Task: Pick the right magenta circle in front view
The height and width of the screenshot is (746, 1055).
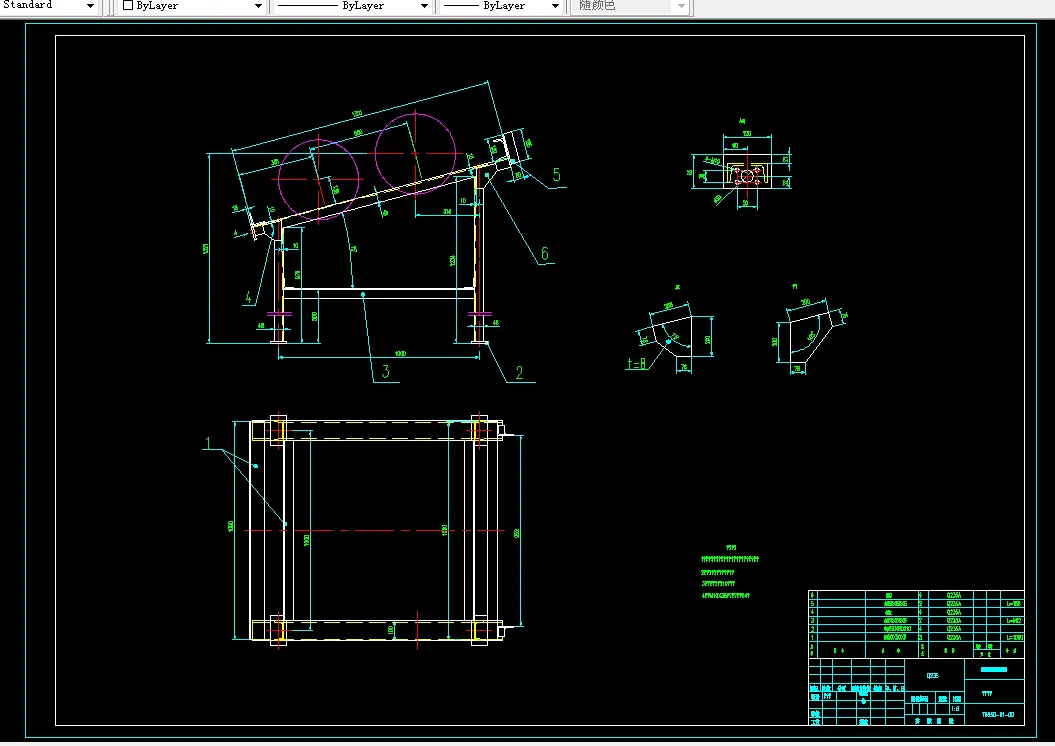Action: click(415, 153)
